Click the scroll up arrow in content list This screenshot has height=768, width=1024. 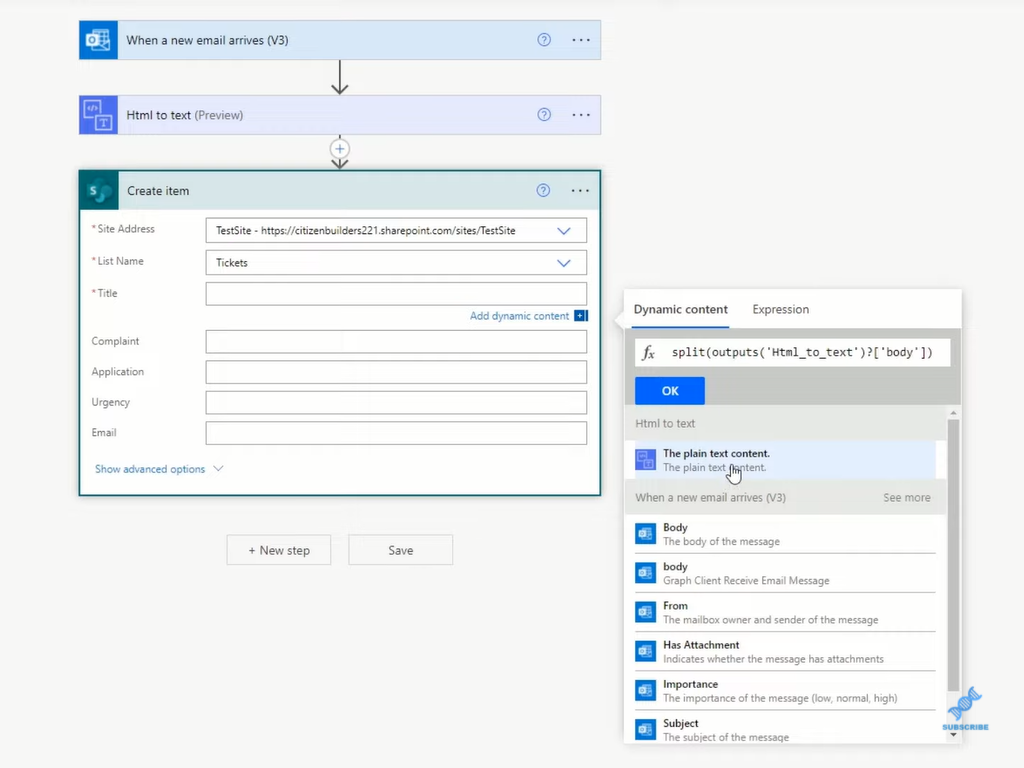coord(953,413)
